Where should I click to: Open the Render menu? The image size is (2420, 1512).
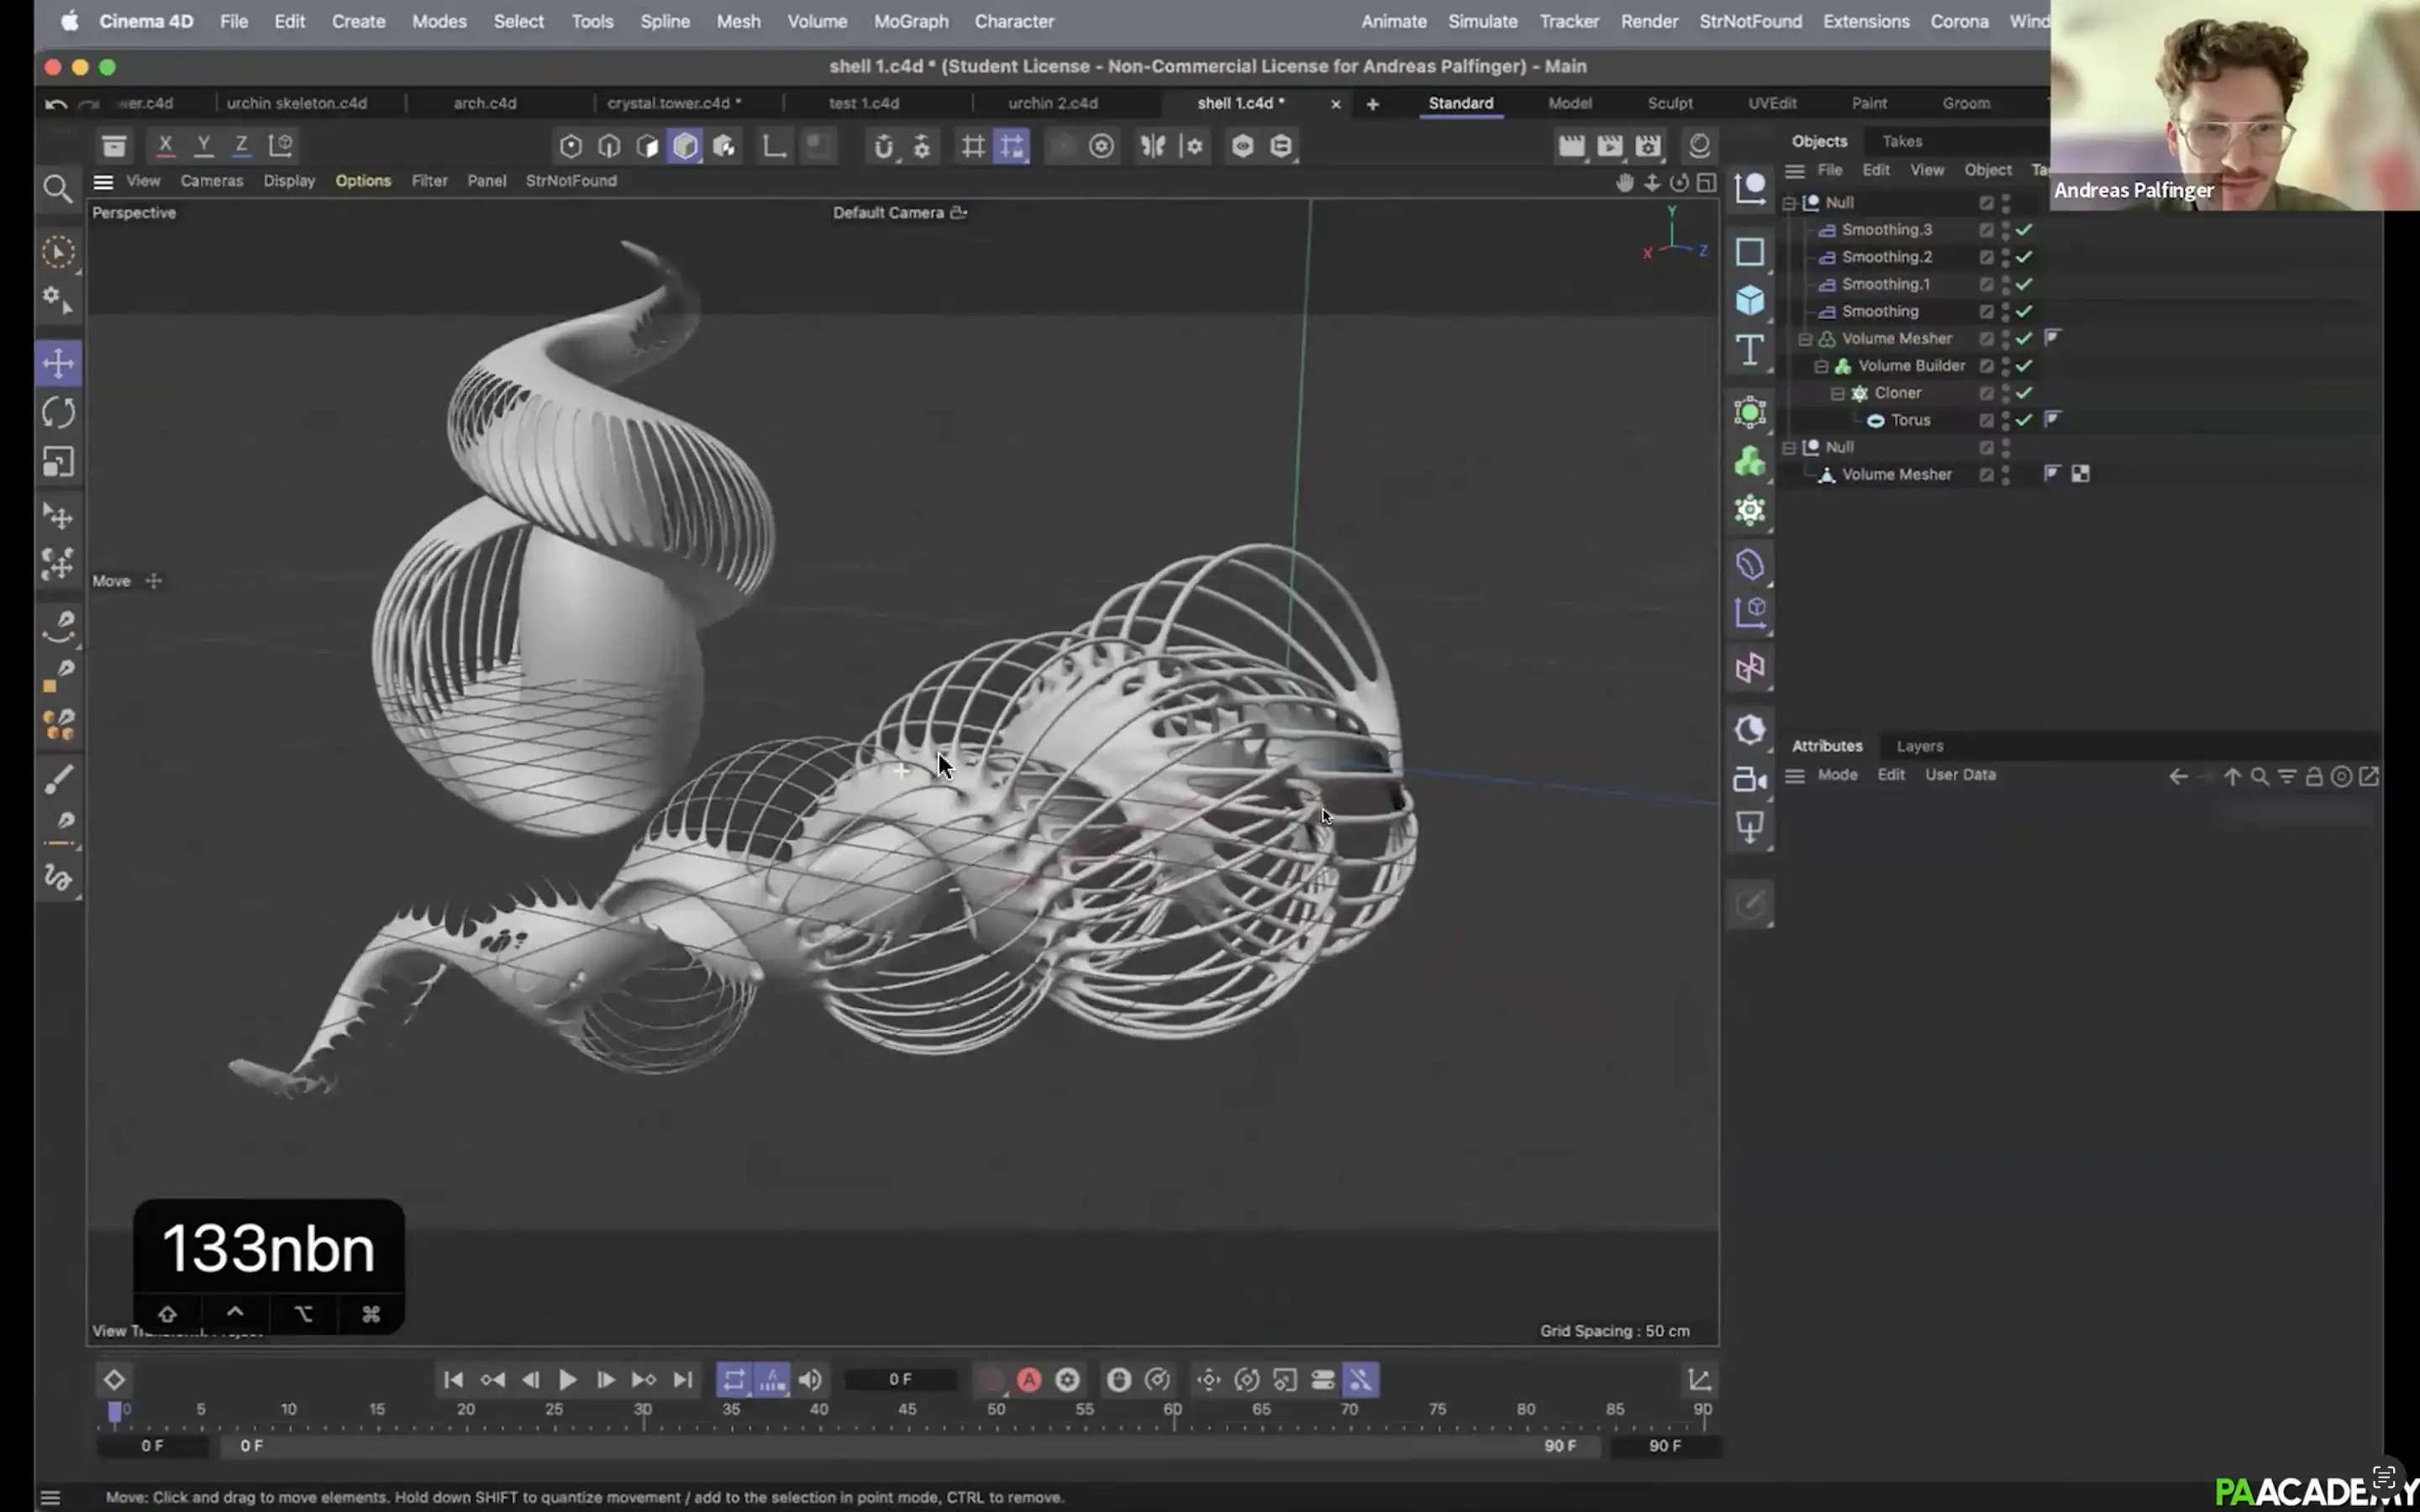click(x=1649, y=21)
